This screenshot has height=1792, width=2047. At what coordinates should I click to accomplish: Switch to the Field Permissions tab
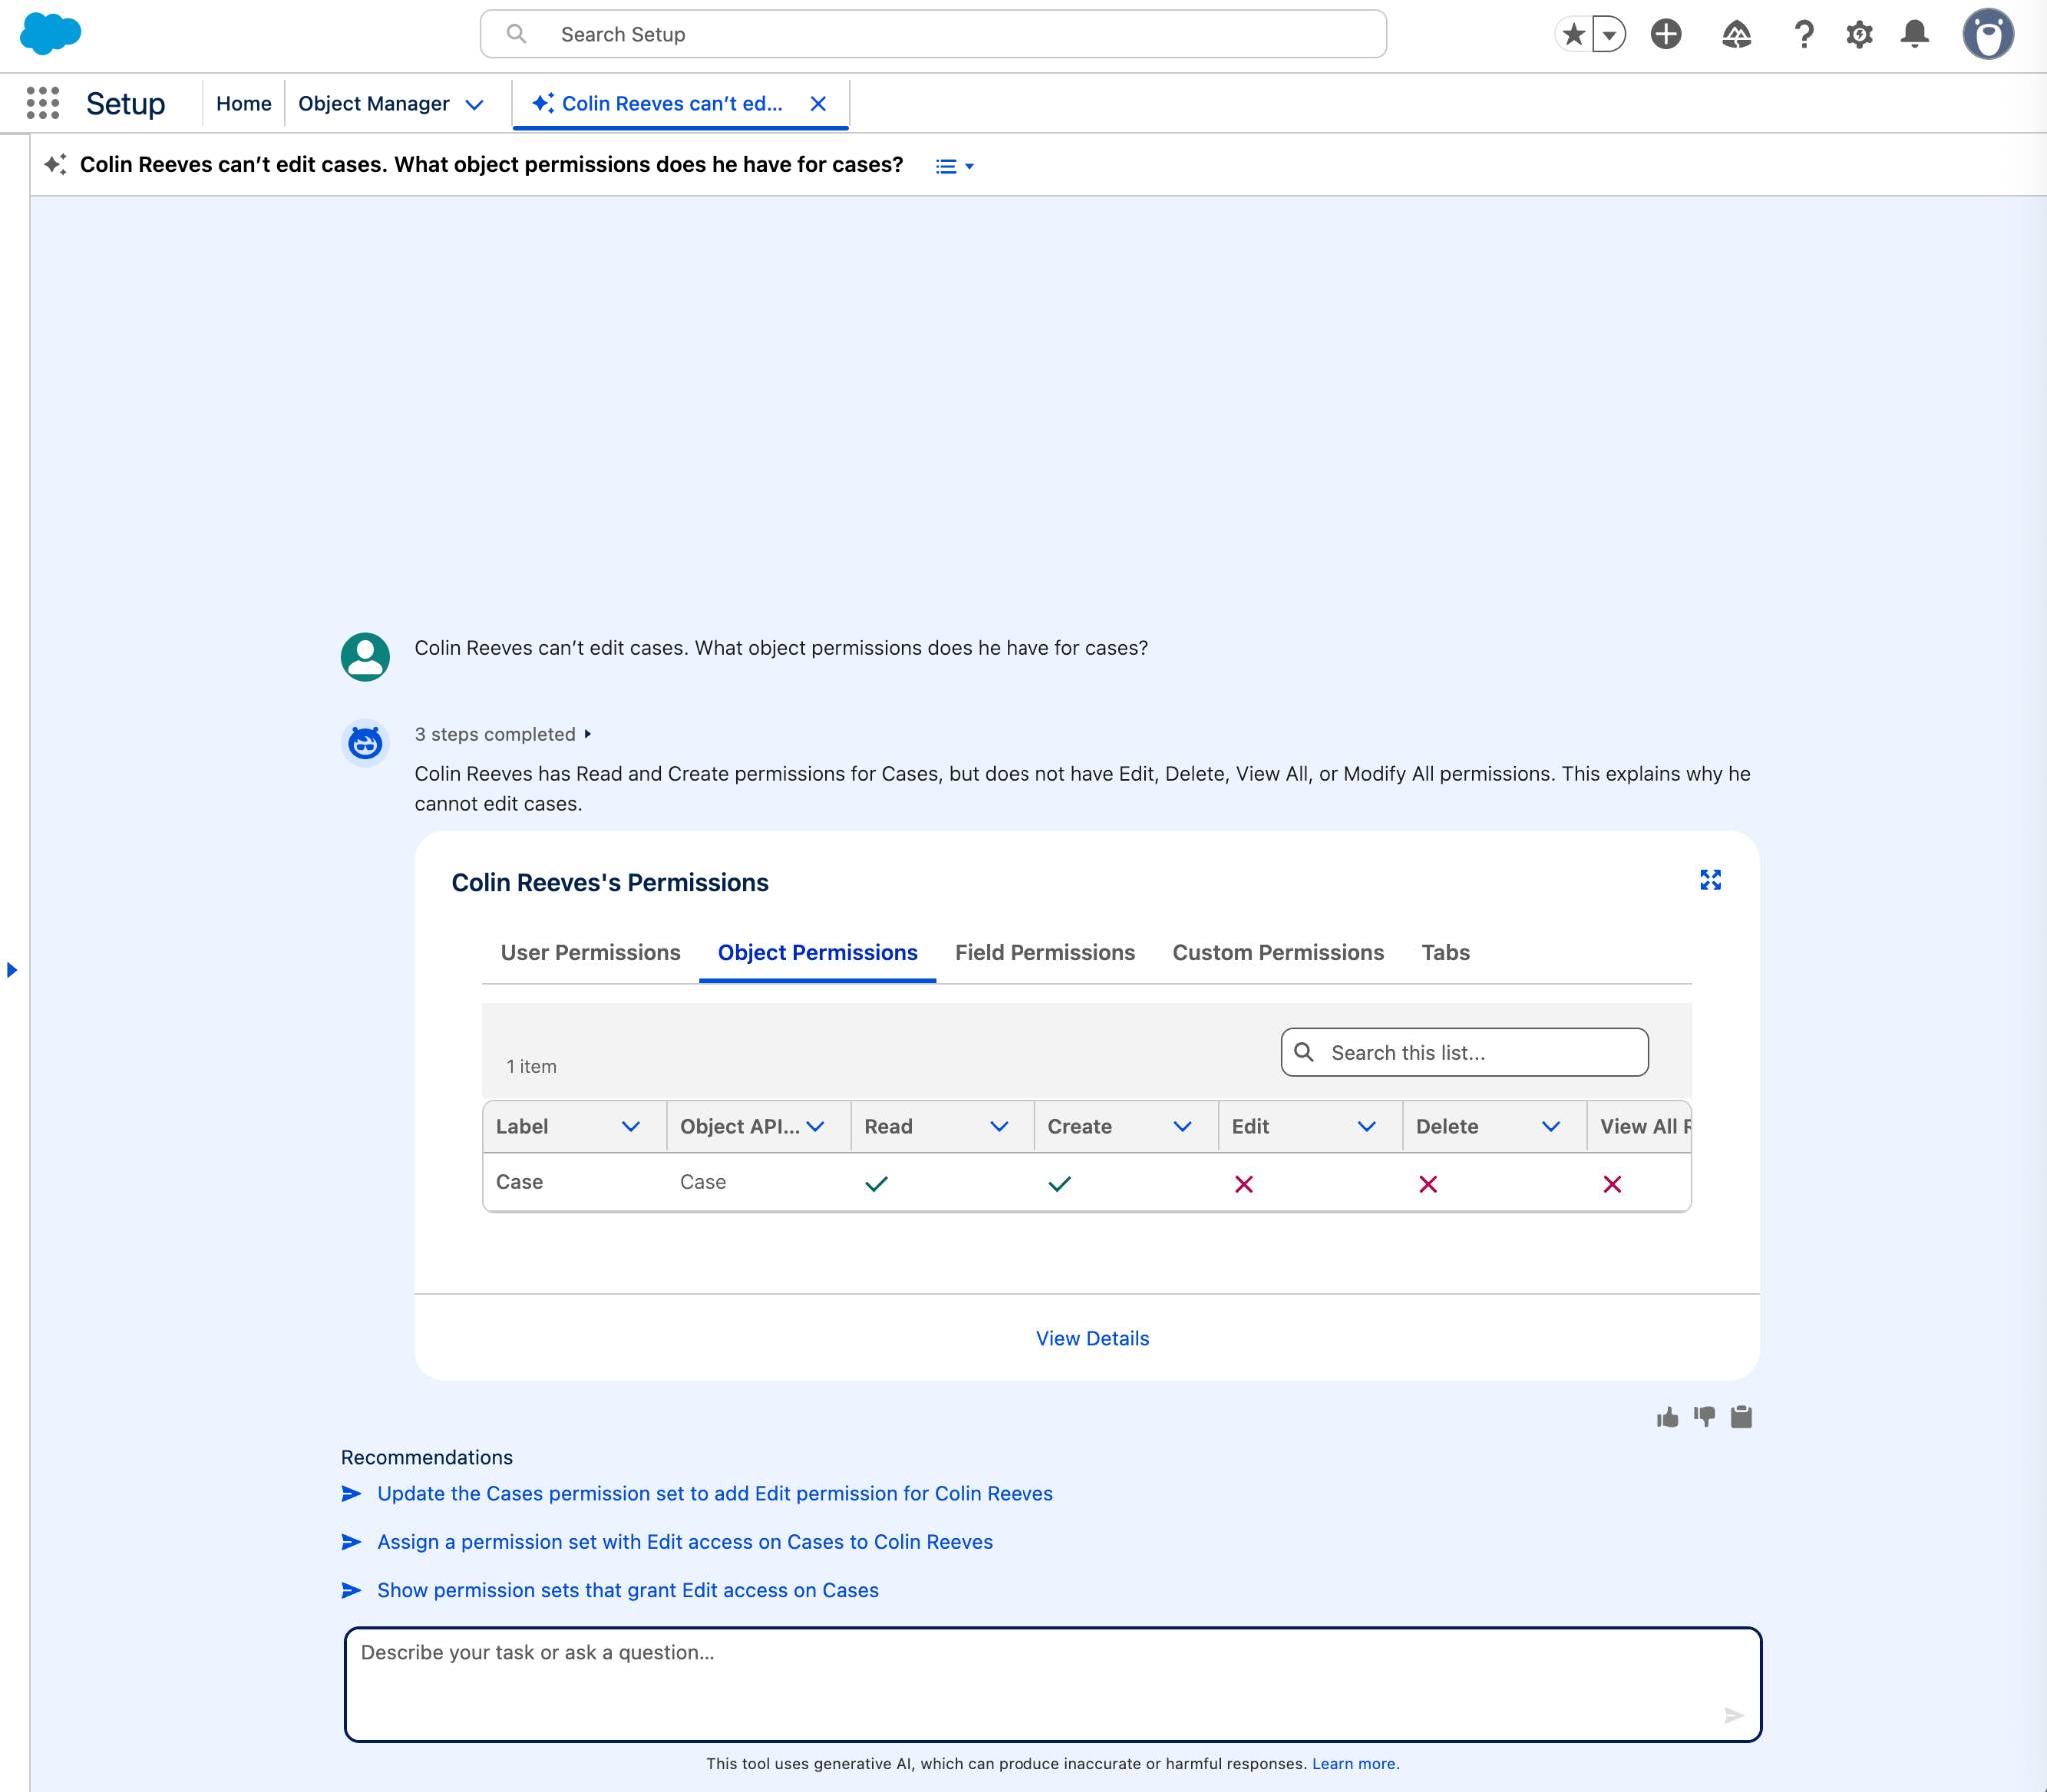coord(1045,953)
